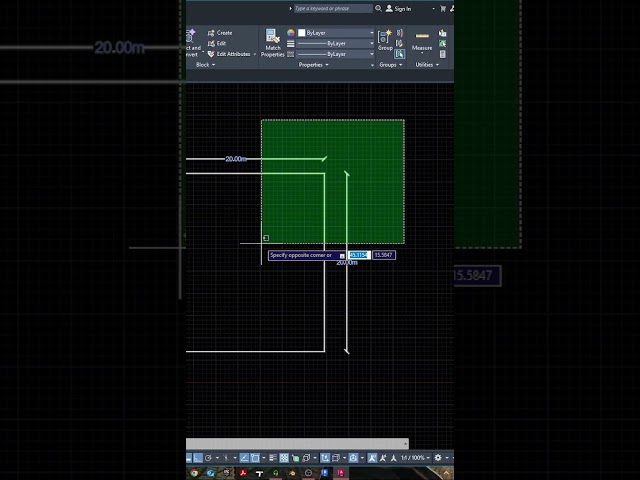Click the white ByLayer color swatch

point(302,33)
